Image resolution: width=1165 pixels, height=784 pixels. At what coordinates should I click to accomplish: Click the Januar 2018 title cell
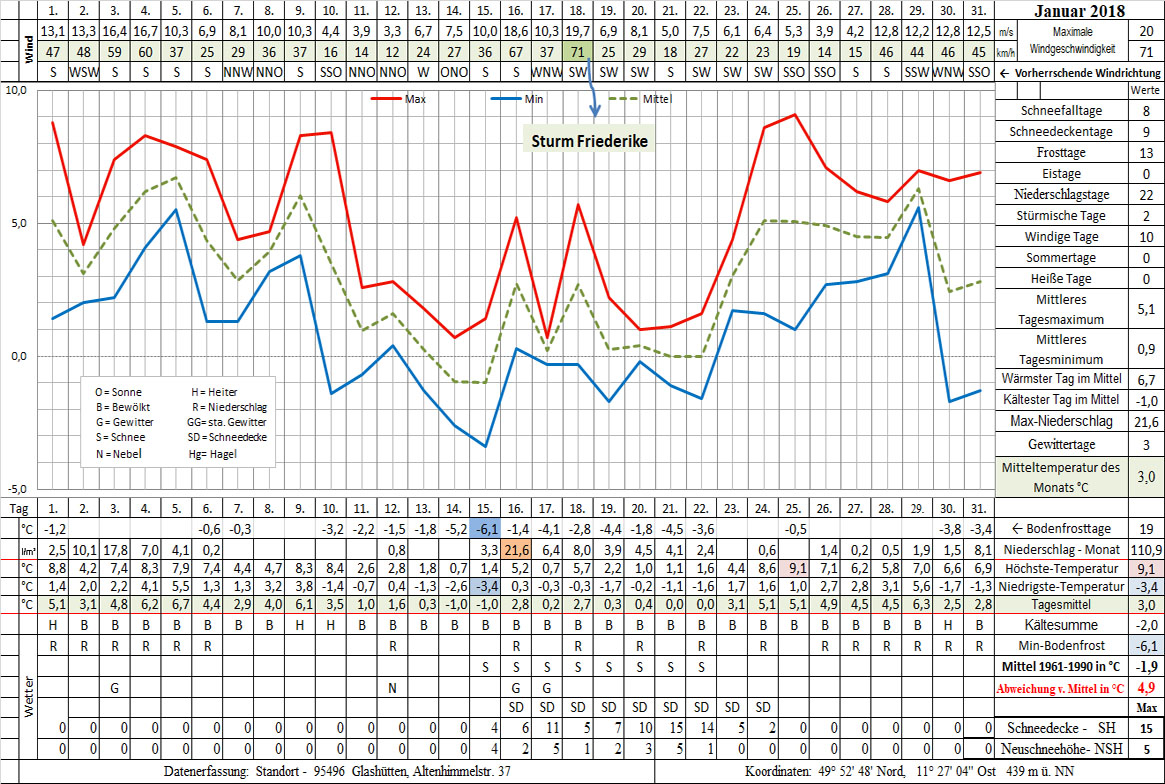coord(1080,11)
